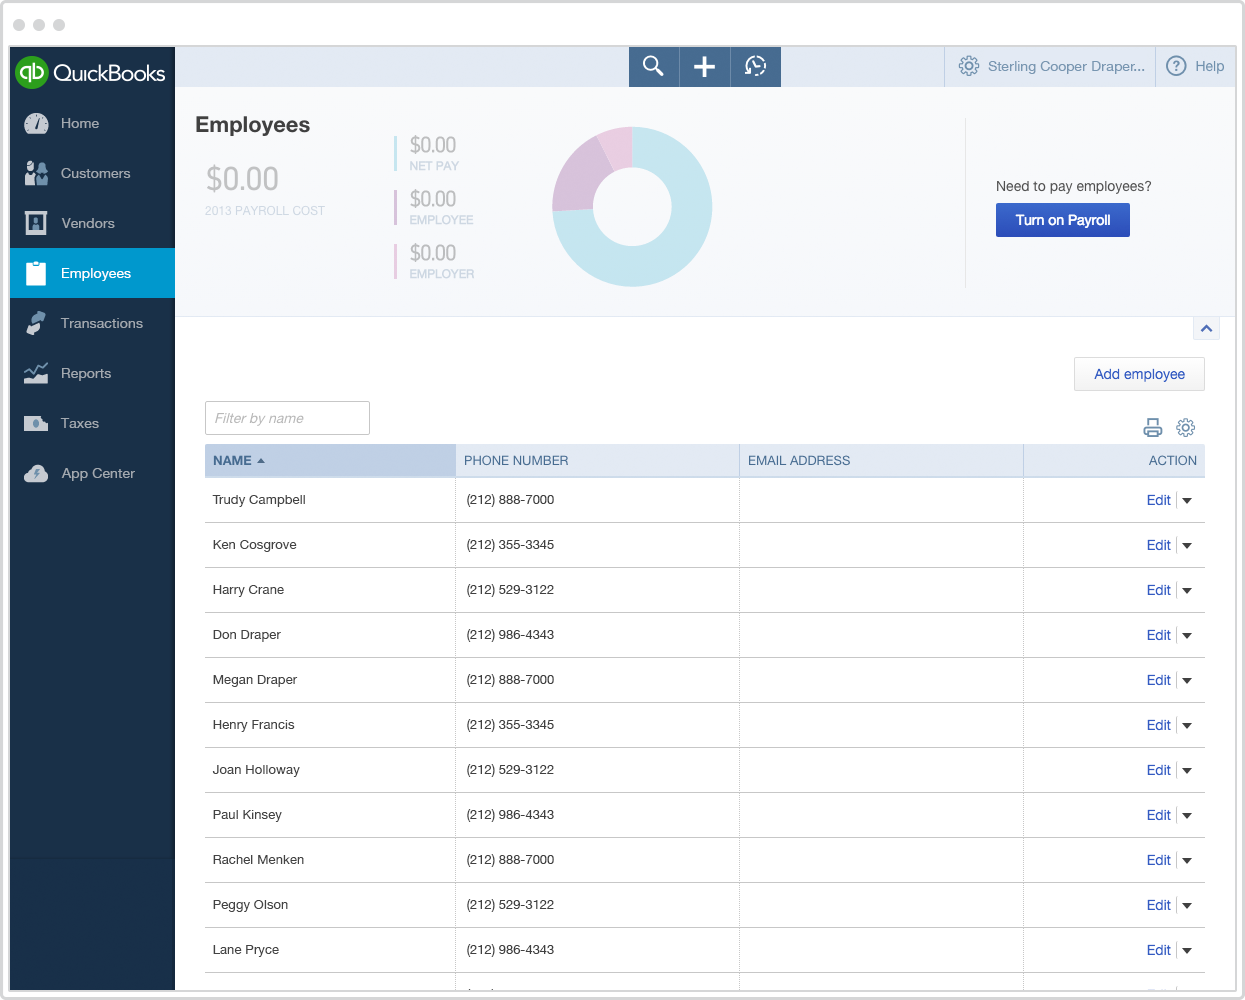Viewport: 1245px width, 1000px height.
Task: Click the company settings gear icon
Action: 969,66
